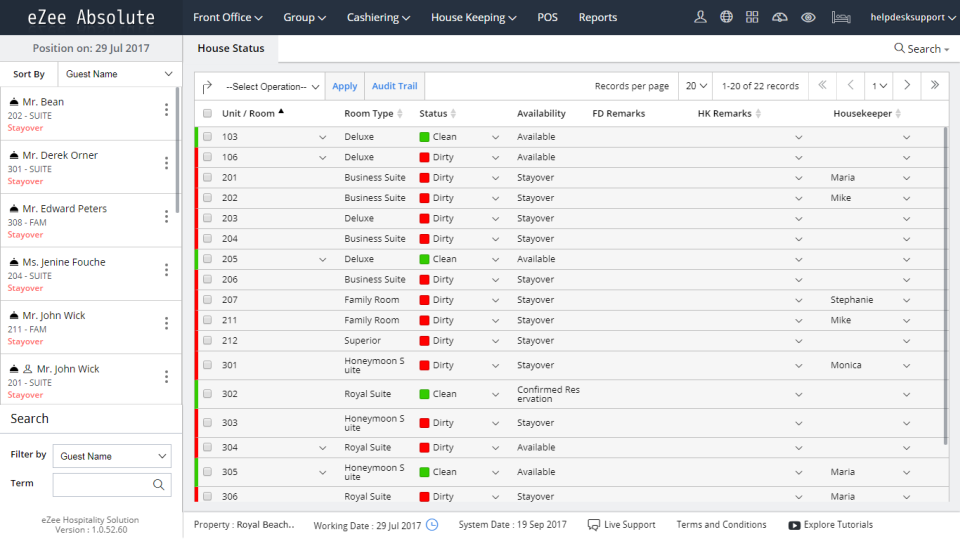This screenshot has width=960, height=539.
Task: Click the user profile icon in top bar
Action: (x=700, y=17)
